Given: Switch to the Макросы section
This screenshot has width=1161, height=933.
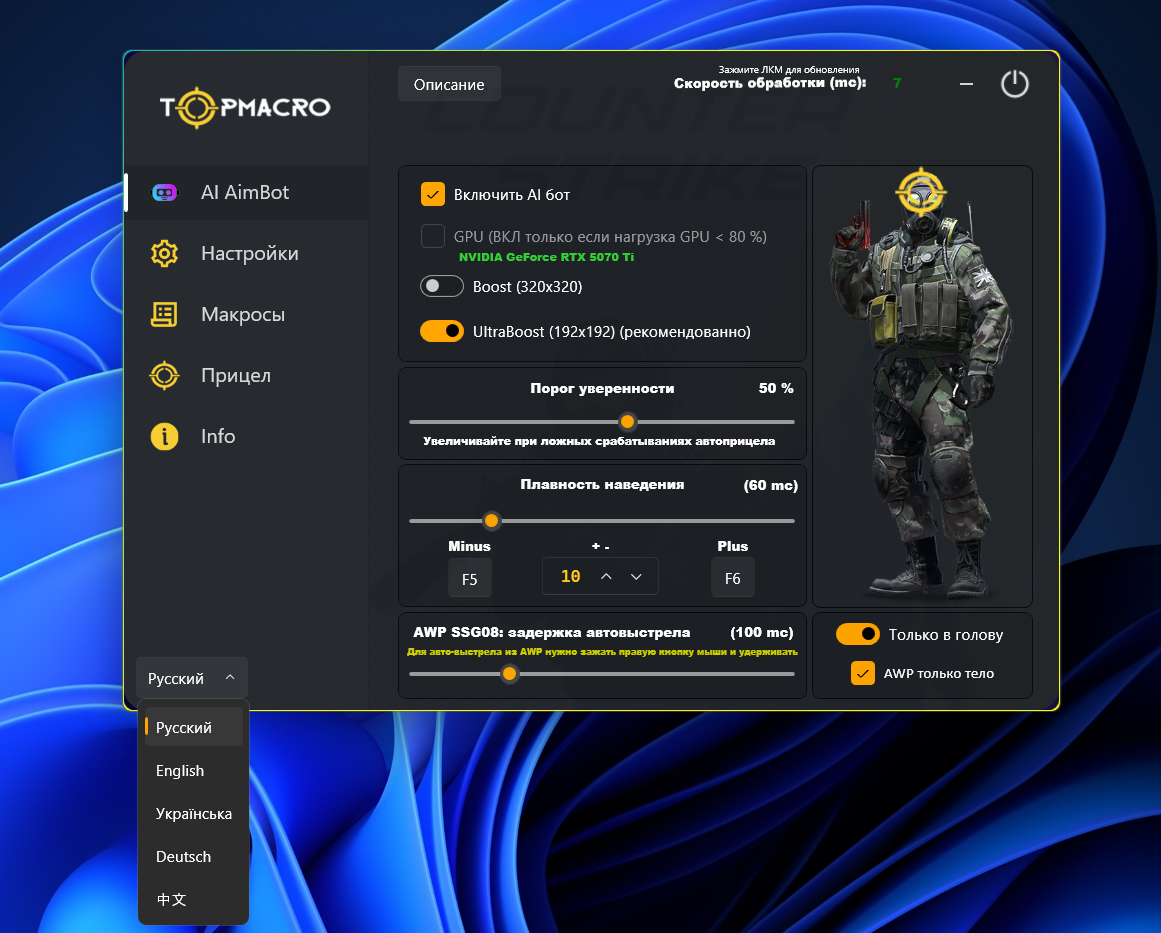Looking at the screenshot, I should tap(247, 315).
